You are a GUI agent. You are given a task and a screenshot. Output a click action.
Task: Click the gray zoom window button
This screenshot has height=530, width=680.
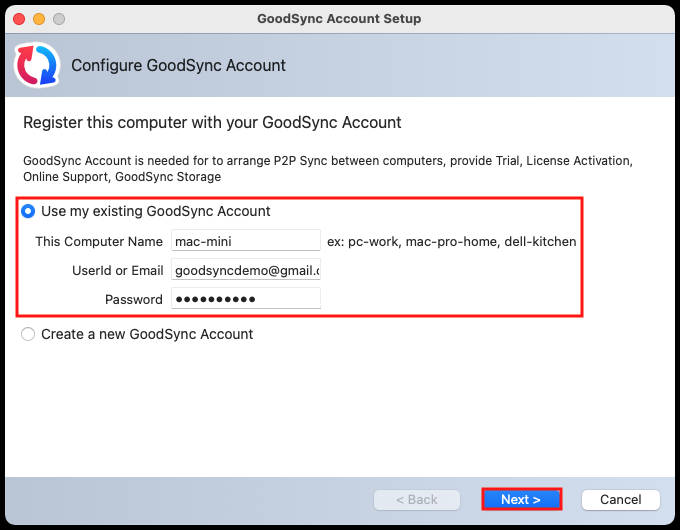[59, 19]
